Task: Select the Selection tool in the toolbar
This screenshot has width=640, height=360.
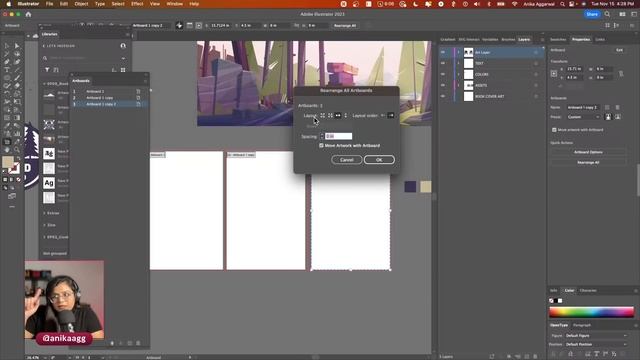Action: click(7, 46)
